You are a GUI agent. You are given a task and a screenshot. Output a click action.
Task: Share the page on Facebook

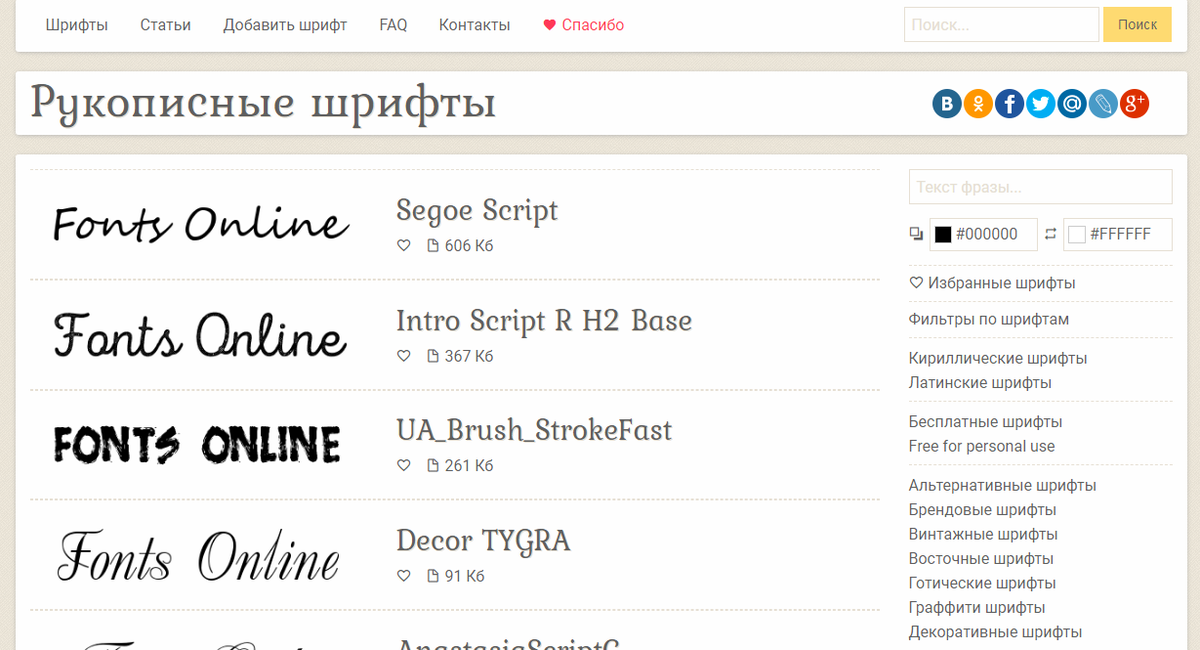1009,103
